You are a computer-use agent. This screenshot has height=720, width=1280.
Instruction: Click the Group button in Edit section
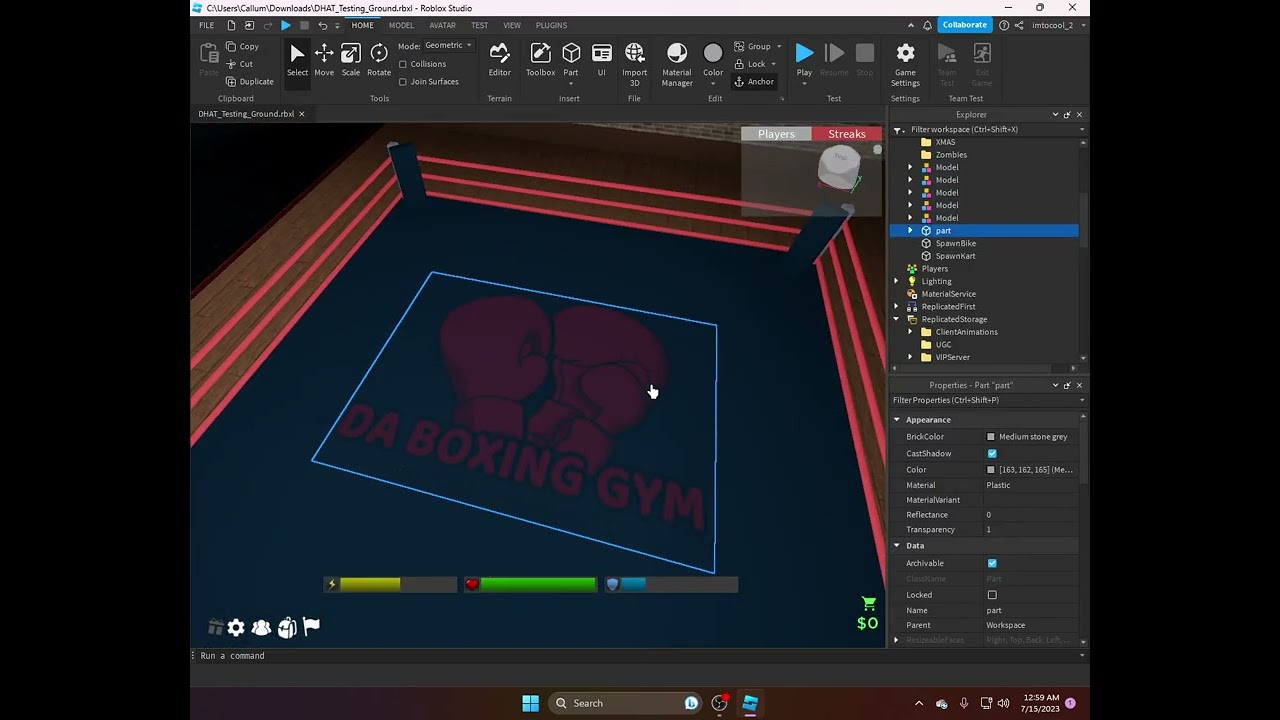752,46
